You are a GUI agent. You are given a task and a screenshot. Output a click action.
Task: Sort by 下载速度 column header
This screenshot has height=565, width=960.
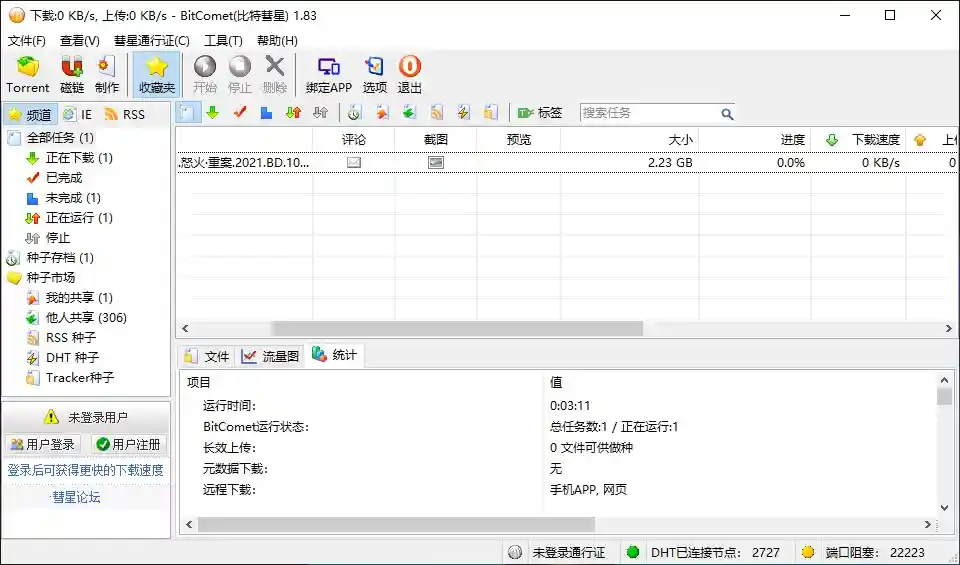pos(858,140)
